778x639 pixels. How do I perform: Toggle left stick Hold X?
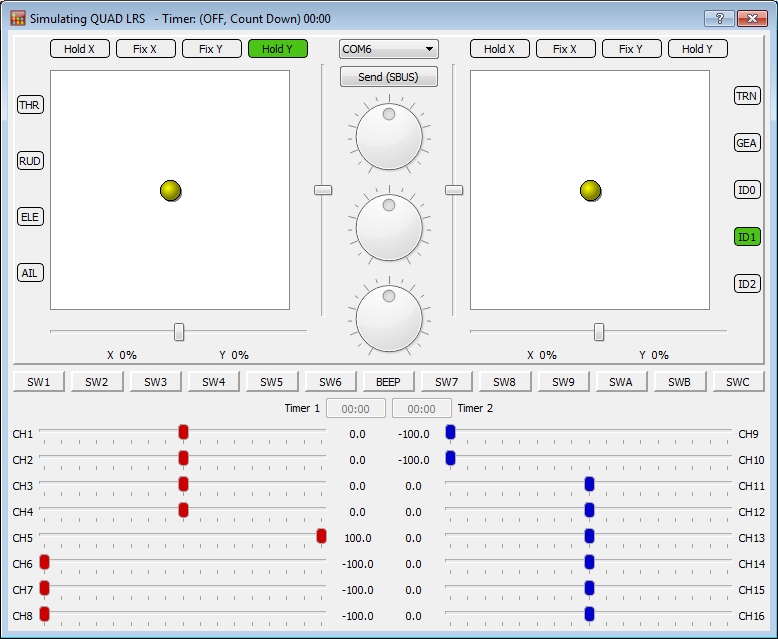tap(79, 49)
